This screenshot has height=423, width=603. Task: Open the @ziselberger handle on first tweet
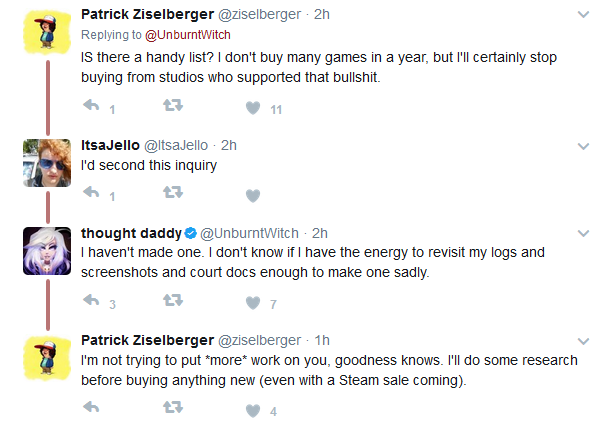pyautogui.click(x=260, y=15)
